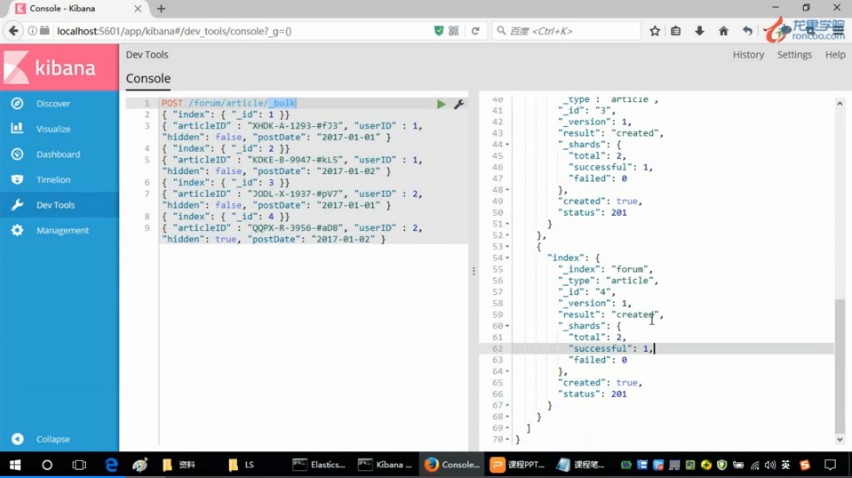
Task: Run the bulk request with play icon
Action: [x=441, y=104]
